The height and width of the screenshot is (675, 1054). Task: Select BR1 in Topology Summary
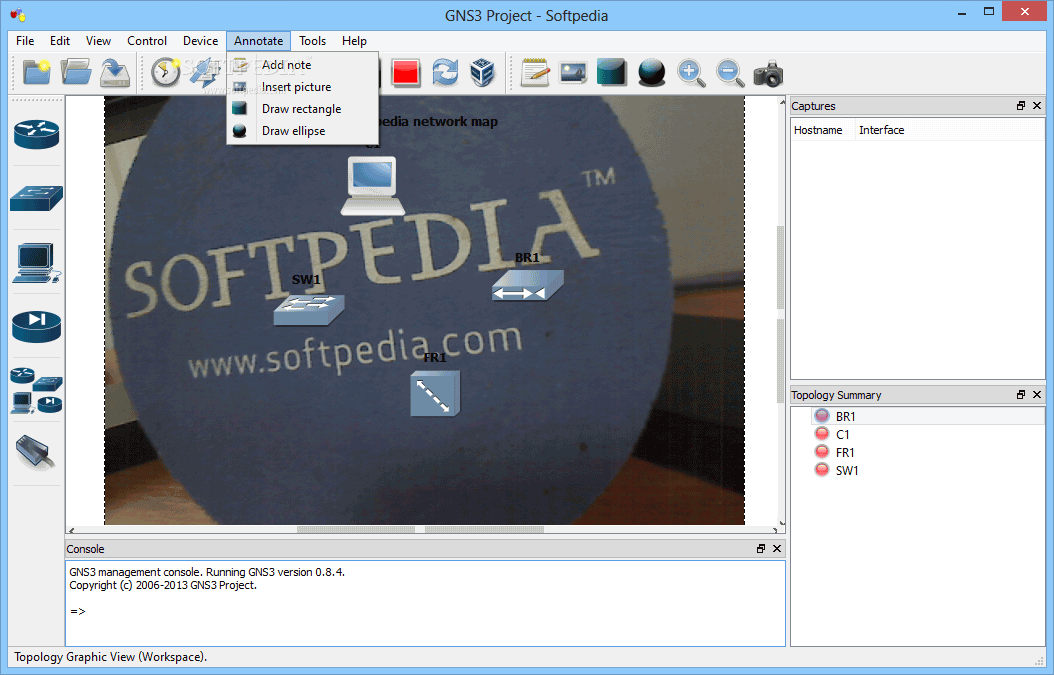(845, 417)
